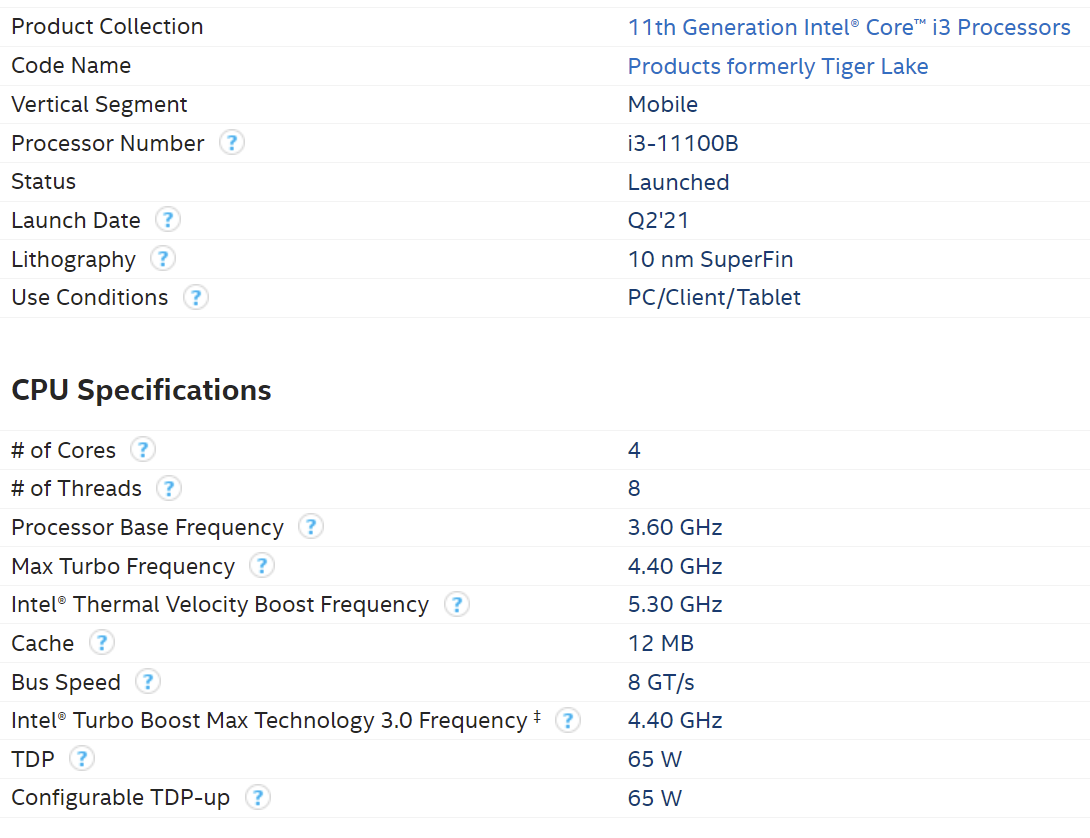Click the Launched status text

tap(678, 182)
